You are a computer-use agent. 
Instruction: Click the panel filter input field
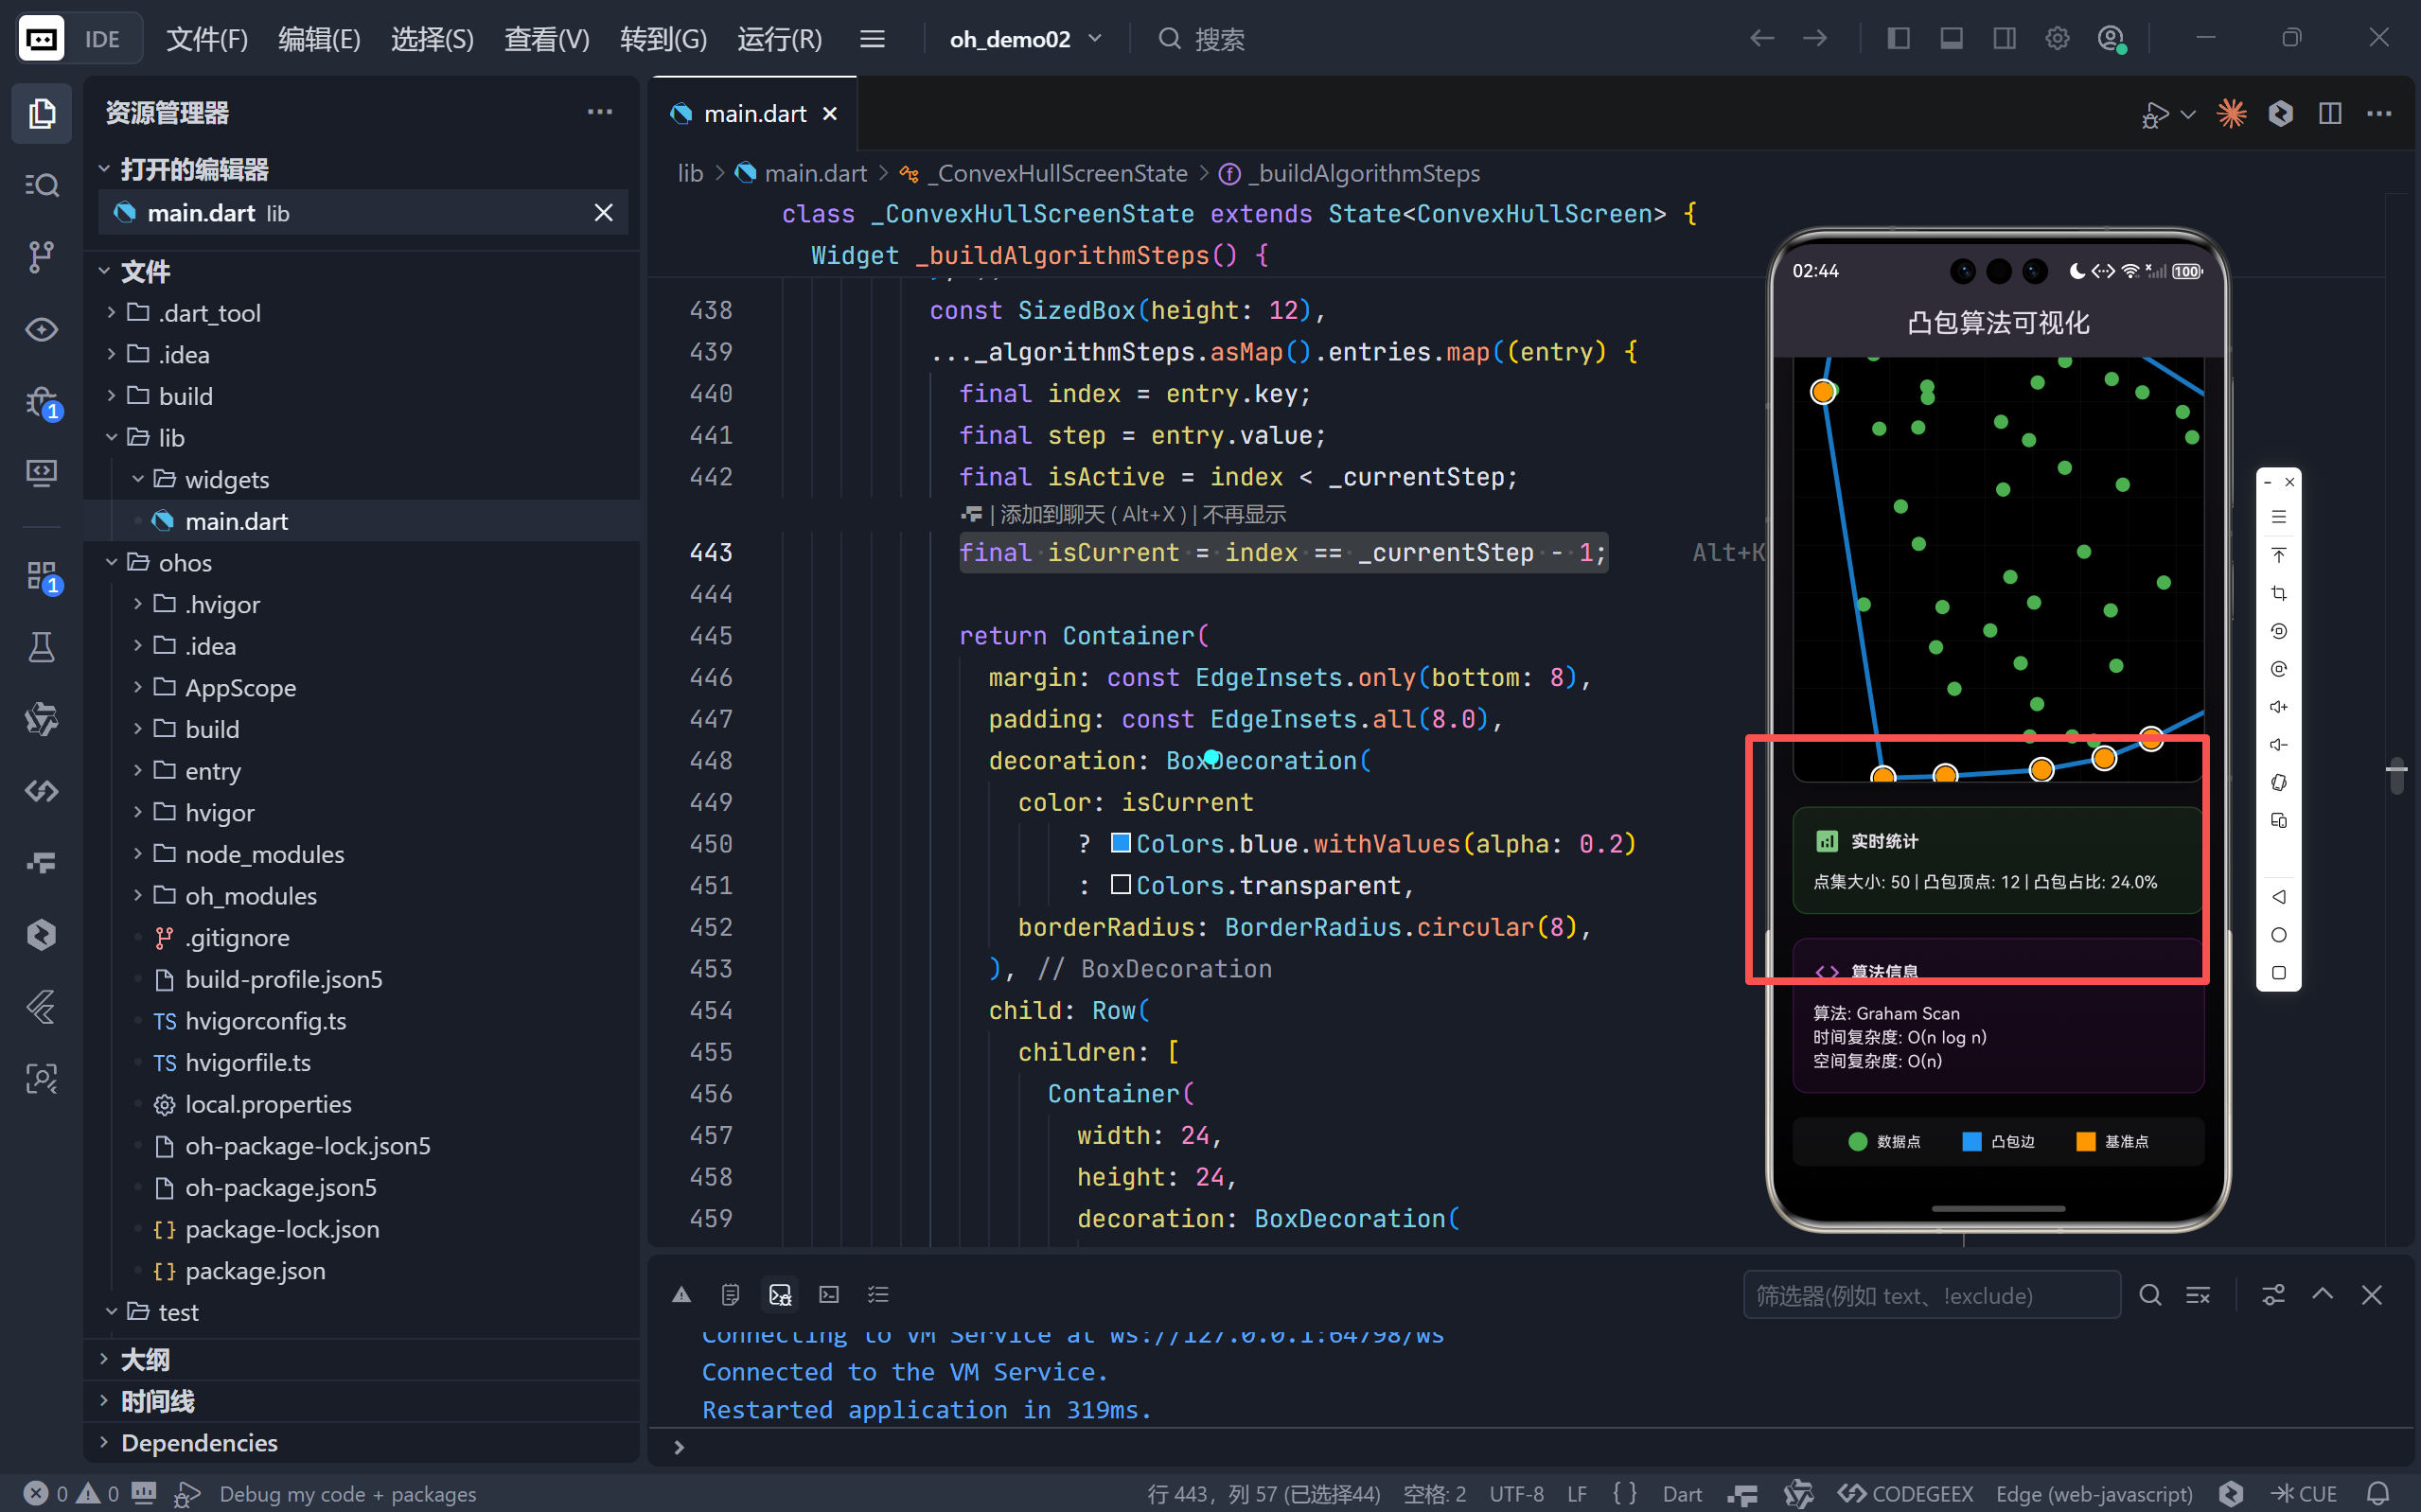1930,1295
